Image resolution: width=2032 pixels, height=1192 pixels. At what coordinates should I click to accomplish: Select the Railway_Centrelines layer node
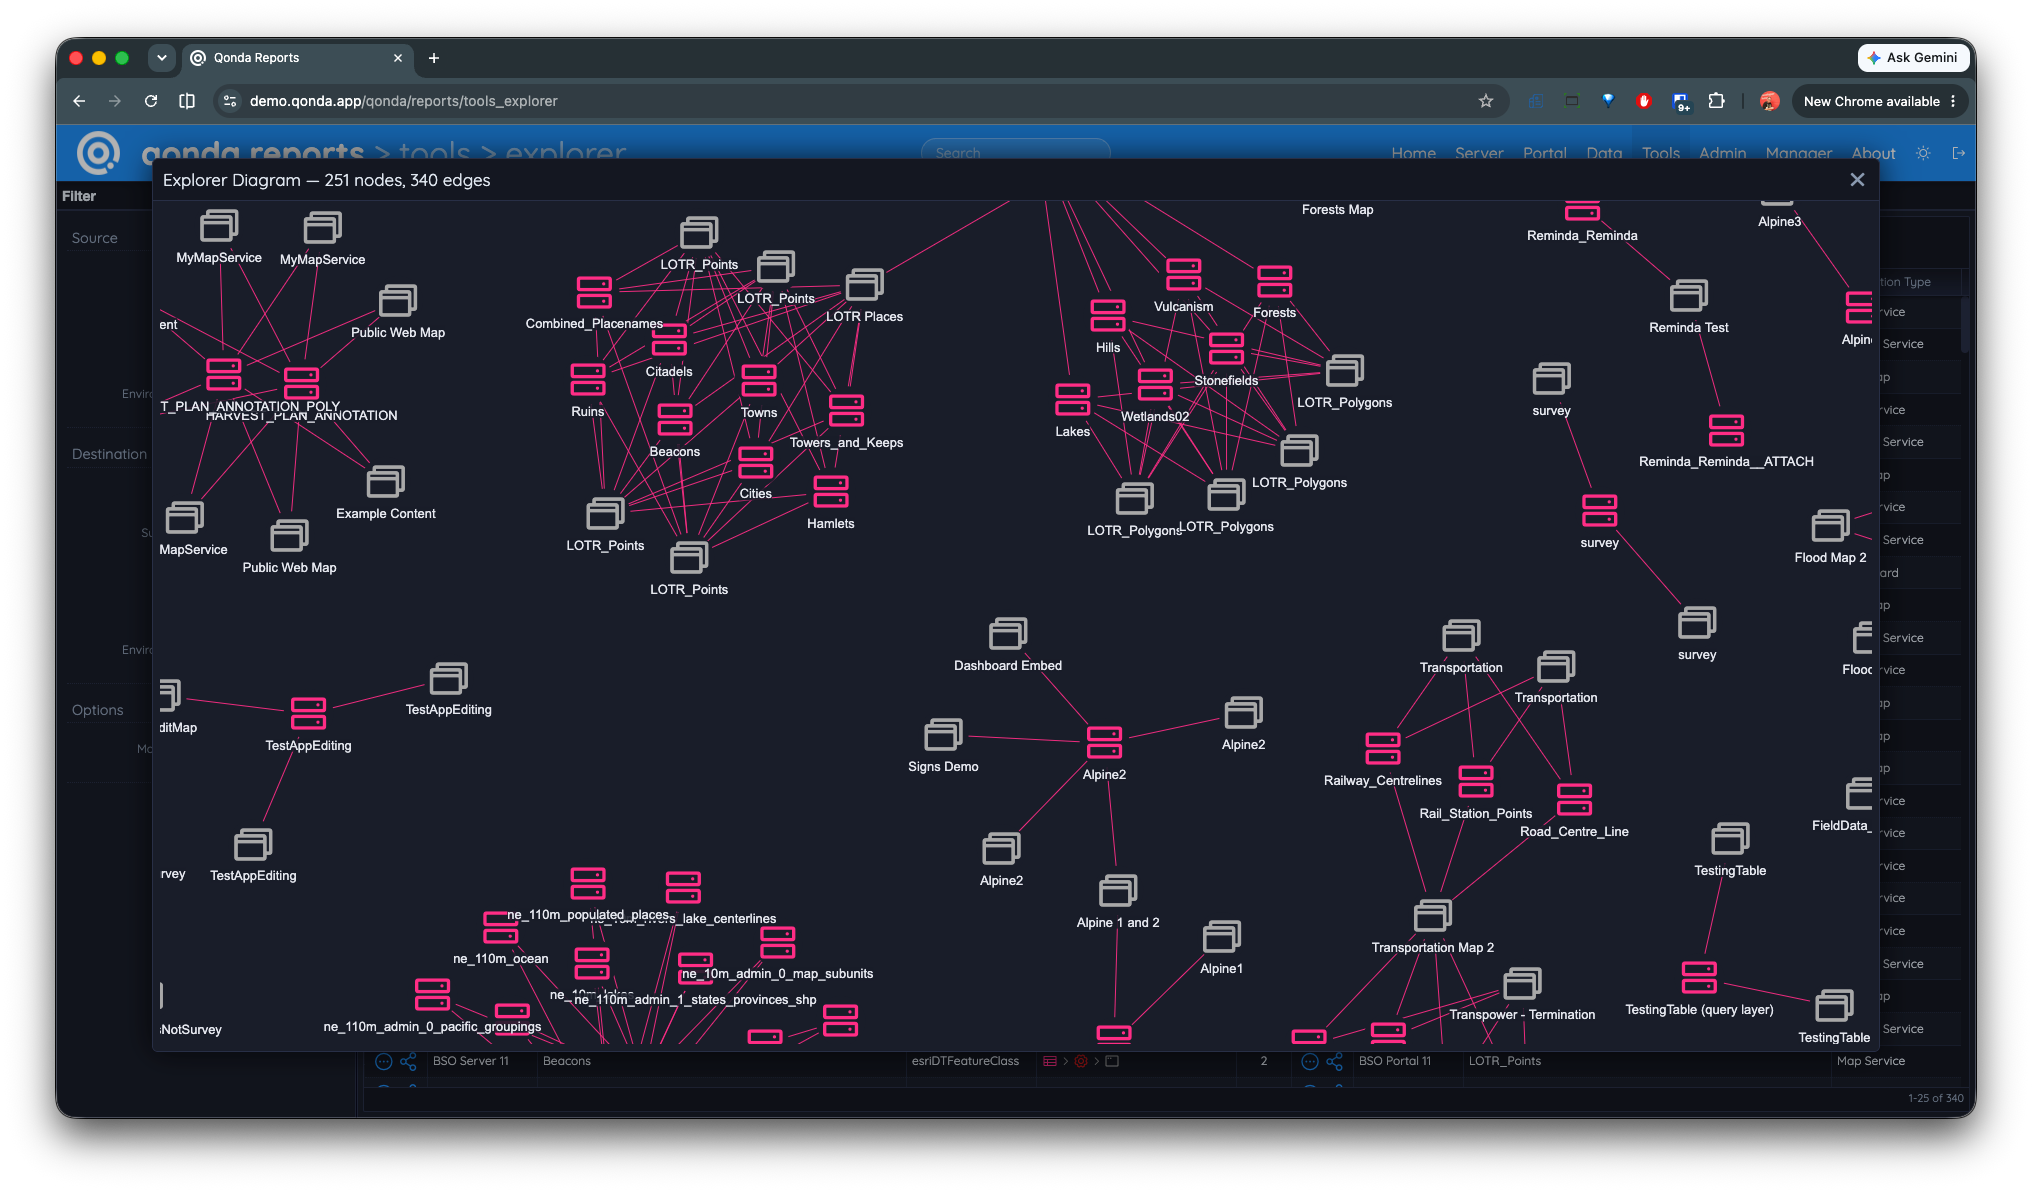pyautogui.click(x=1383, y=749)
